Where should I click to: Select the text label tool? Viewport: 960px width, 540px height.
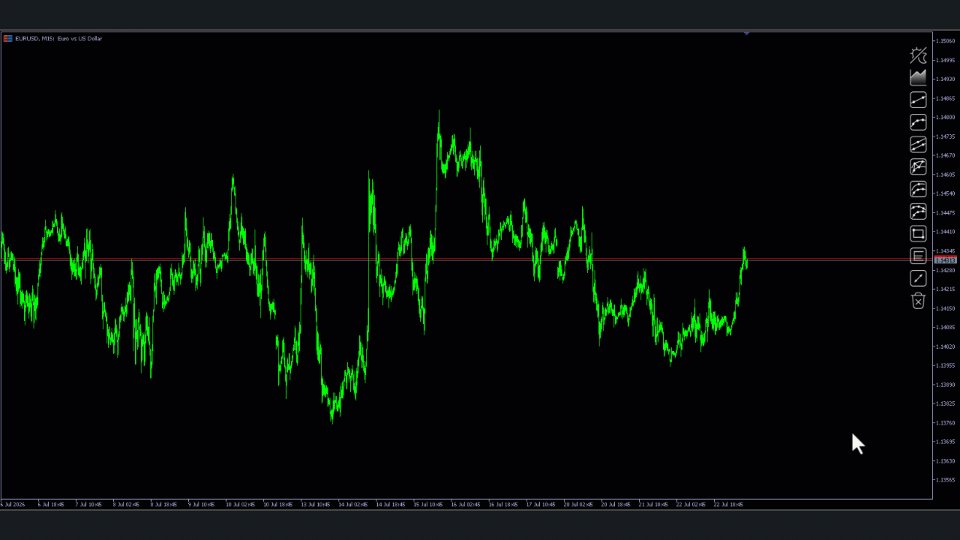click(x=918, y=256)
